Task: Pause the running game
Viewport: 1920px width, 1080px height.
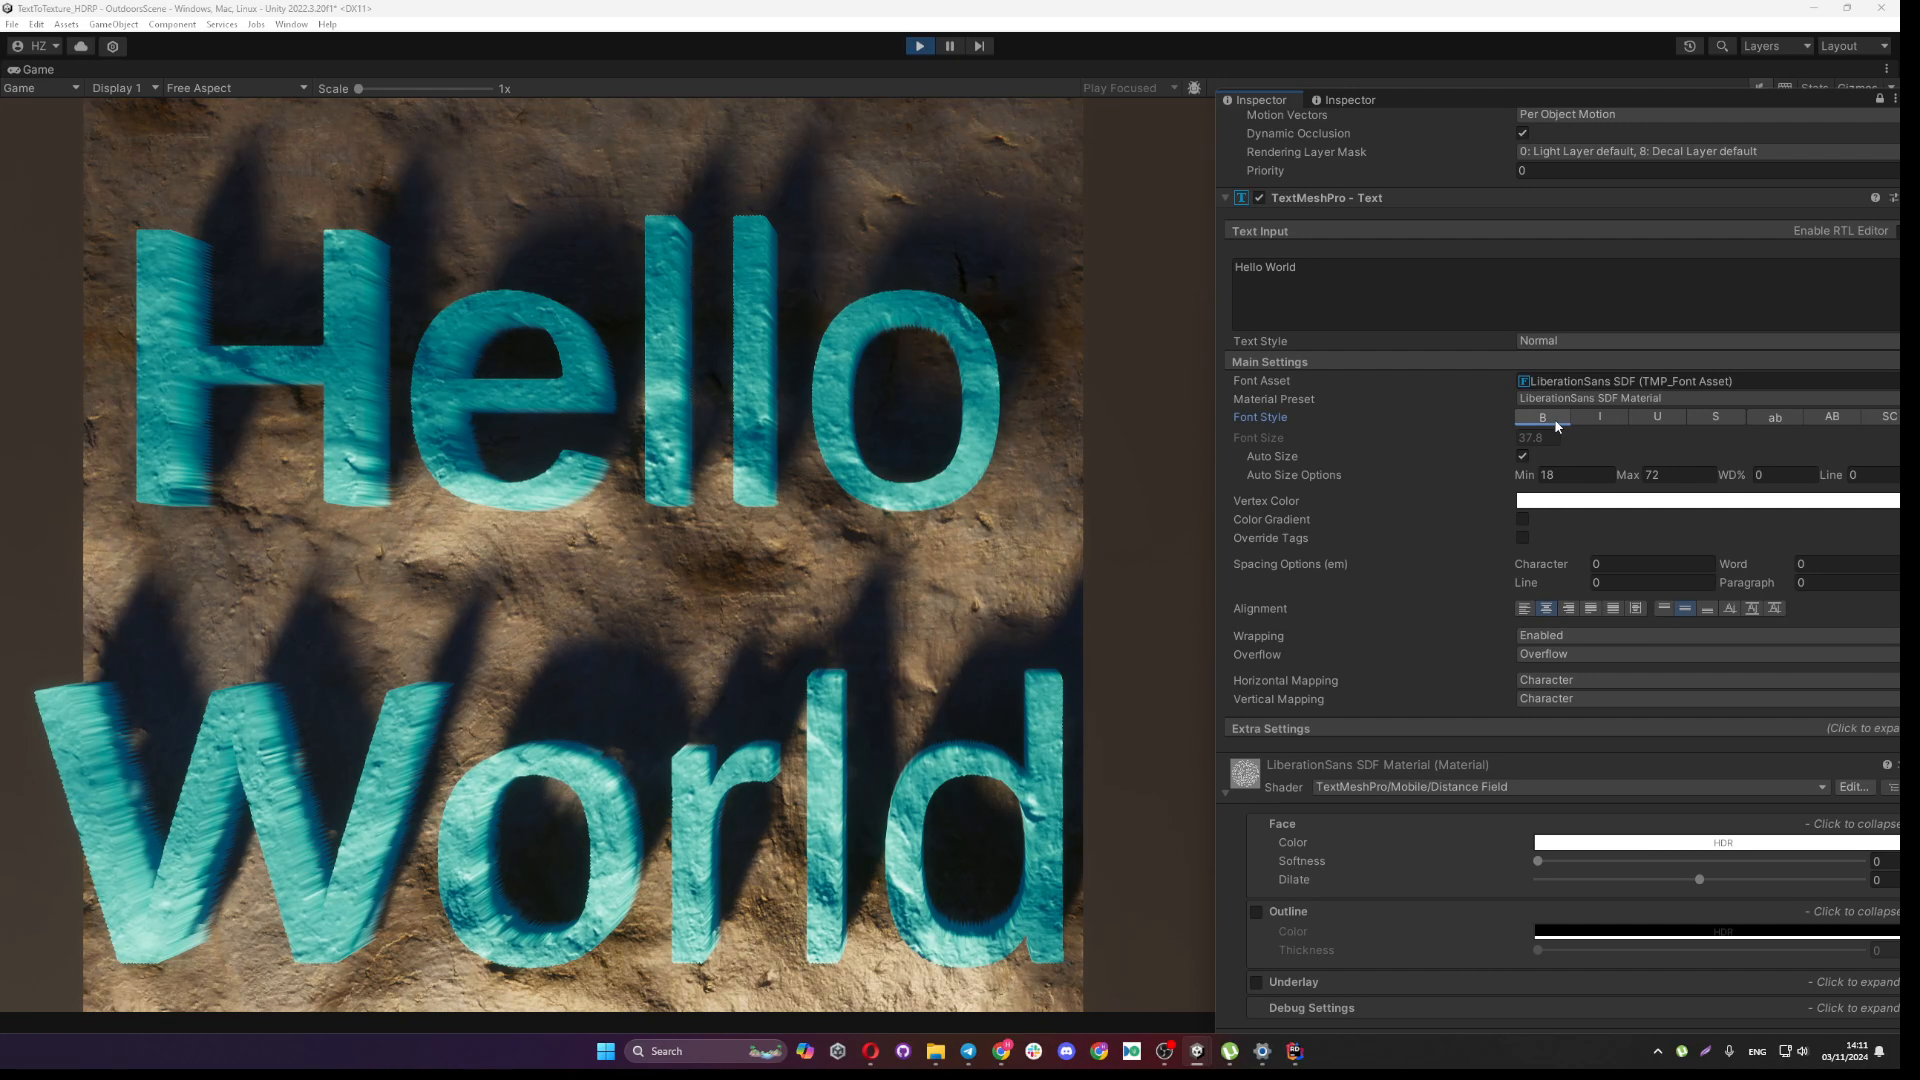Action: (x=949, y=46)
